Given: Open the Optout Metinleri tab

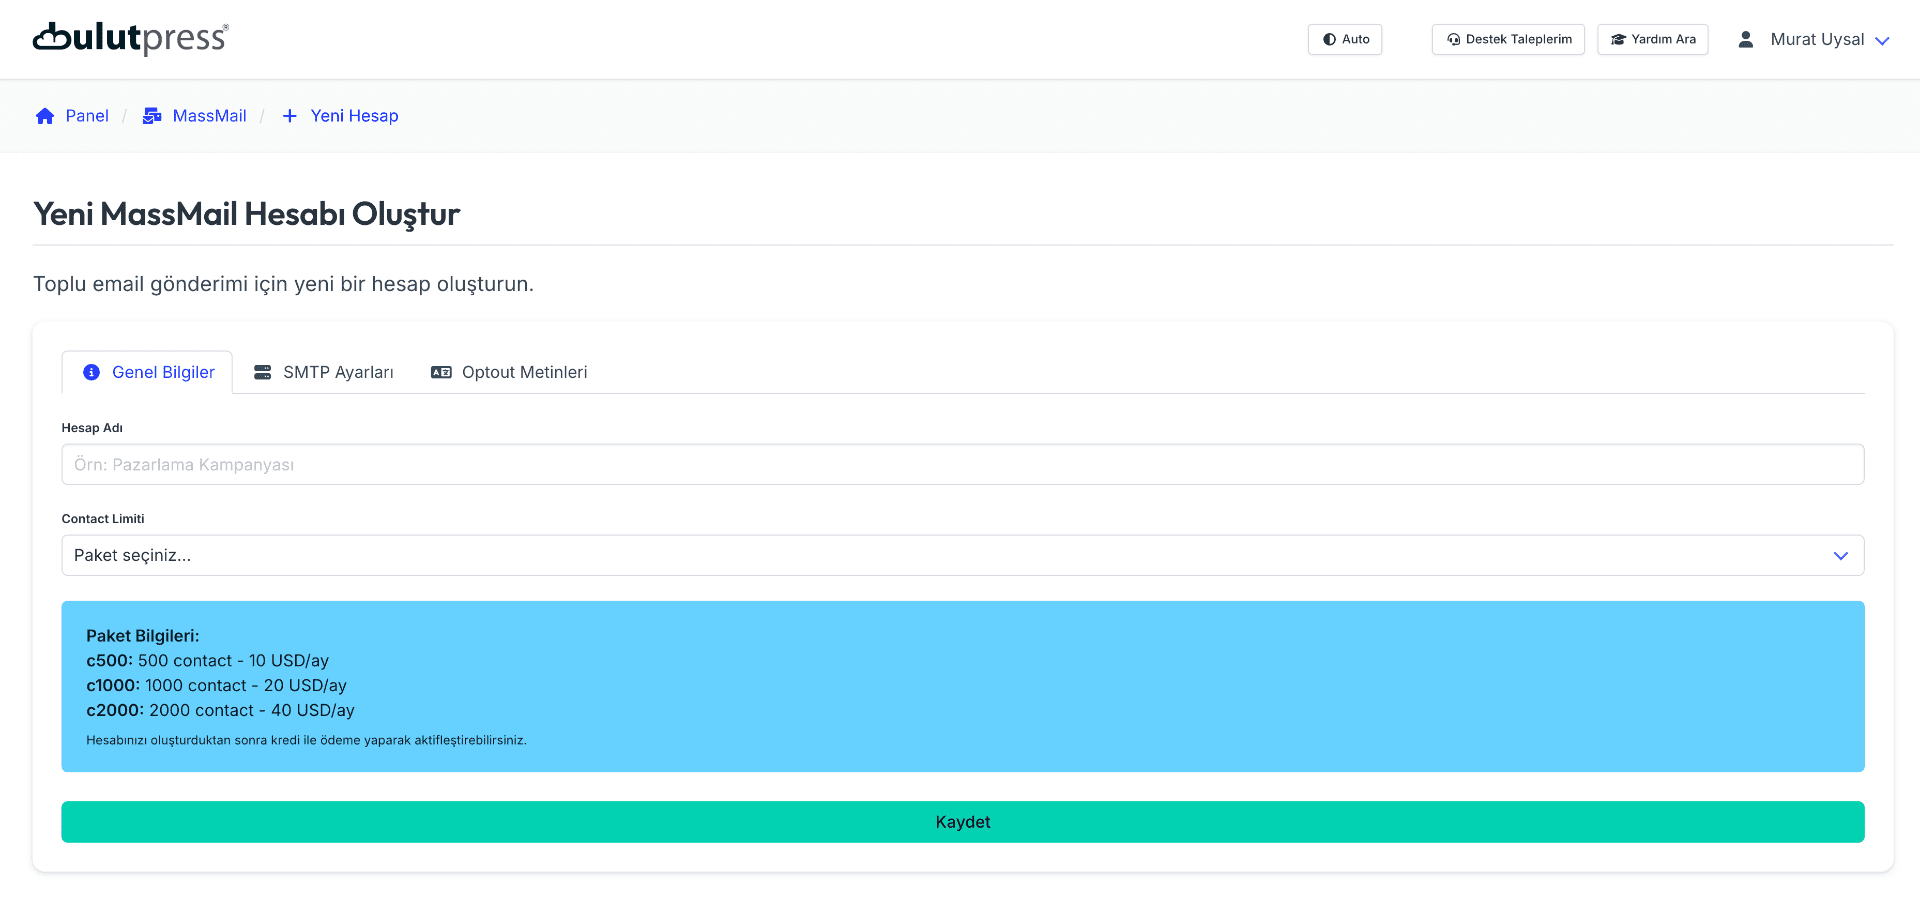Looking at the screenshot, I should [524, 372].
